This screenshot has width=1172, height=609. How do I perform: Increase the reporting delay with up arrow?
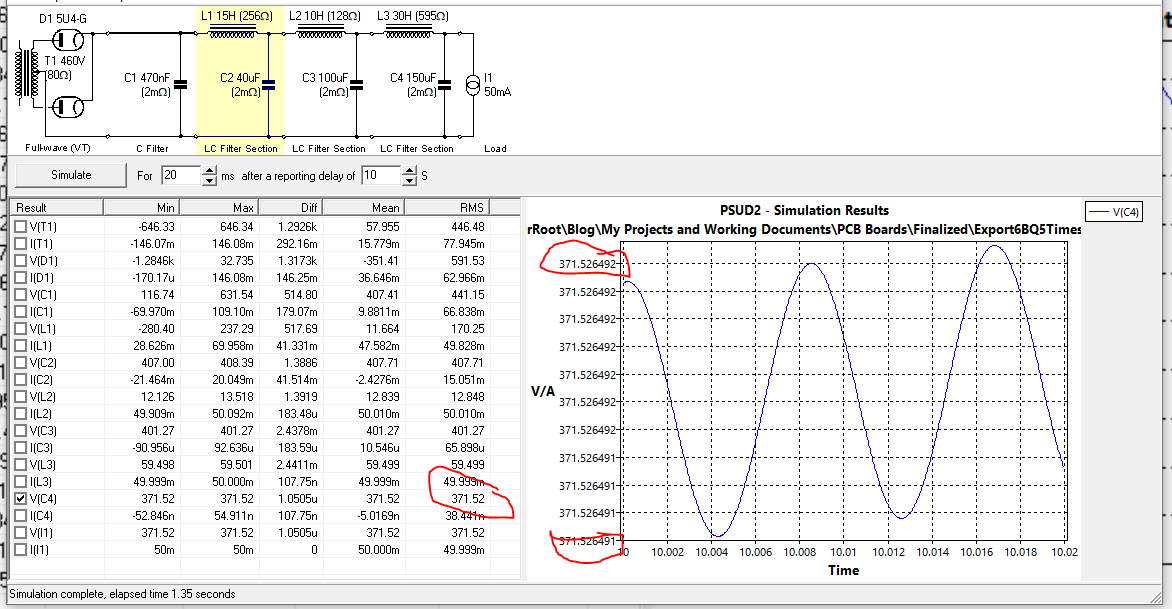click(x=409, y=170)
